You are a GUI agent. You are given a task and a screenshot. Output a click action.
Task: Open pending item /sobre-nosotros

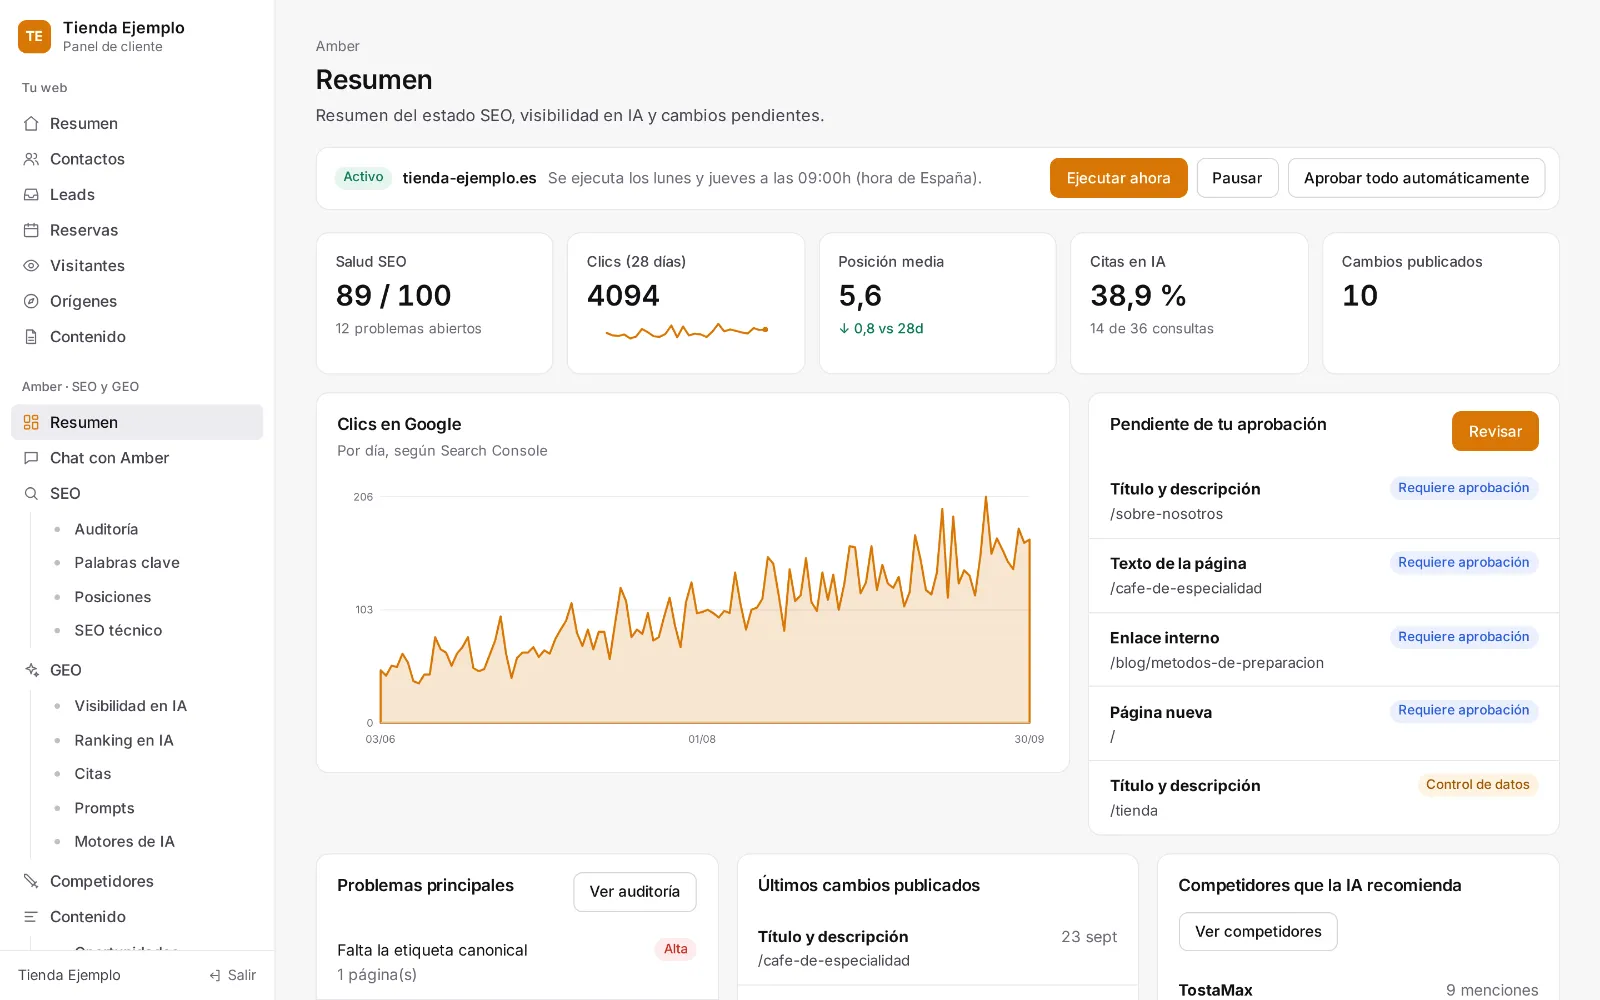pyautogui.click(x=1323, y=501)
